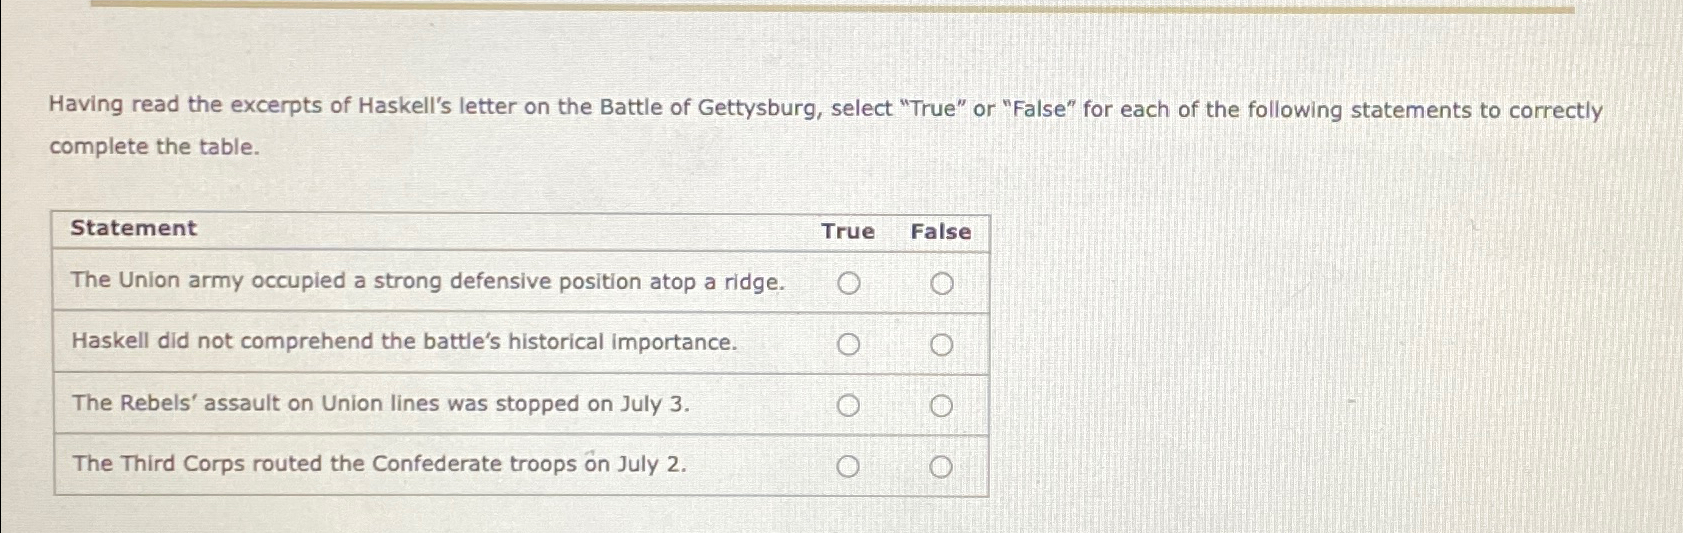The width and height of the screenshot is (1683, 533).
Task: Select False for Union army ridge statement
Action: [x=941, y=284]
